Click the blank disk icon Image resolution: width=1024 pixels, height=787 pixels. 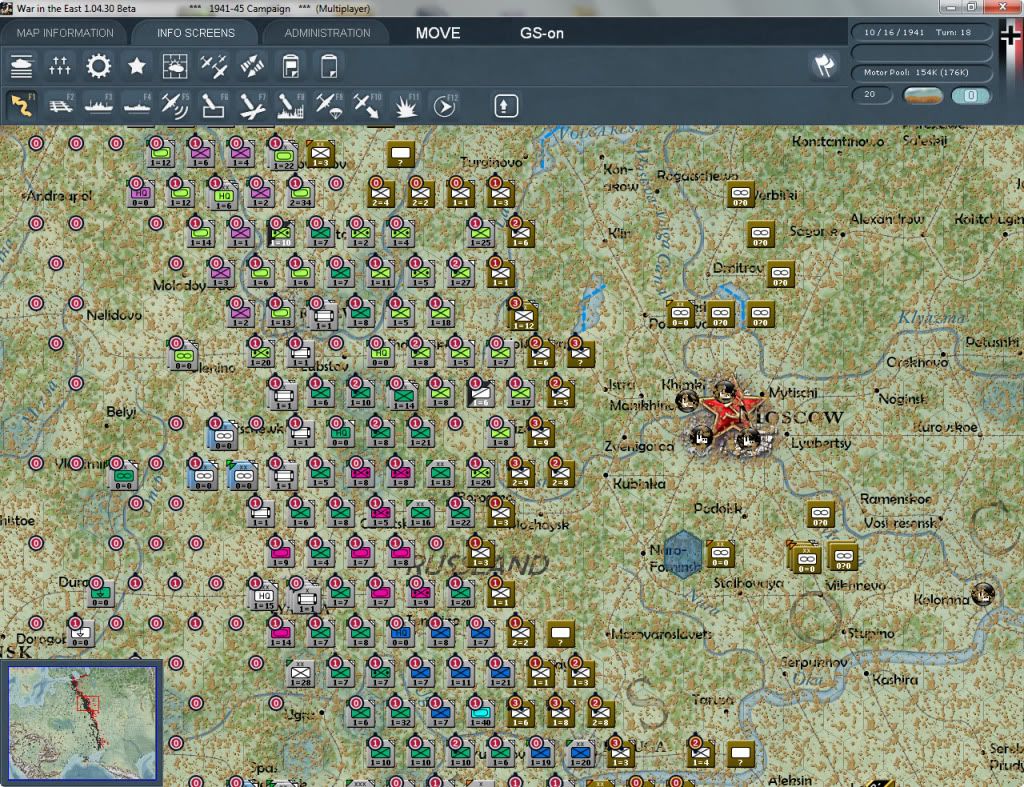[329, 66]
